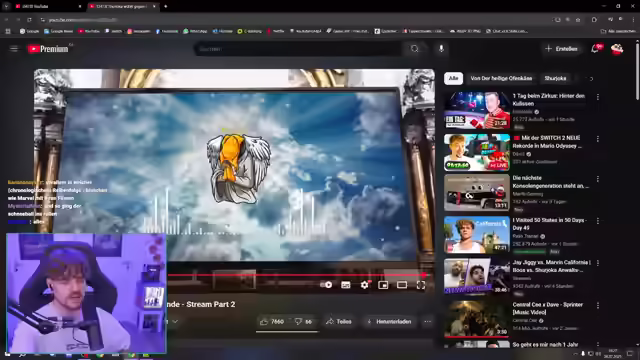Switch to miniplayer mode
Image resolution: width=640 pixels, height=360 pixels.
(x=383, y=285)
